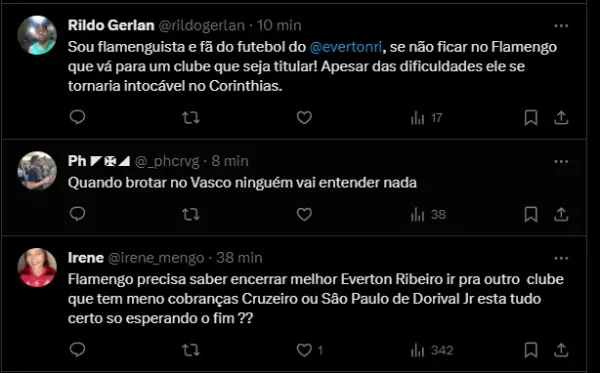Bookmark Rildo Gerlan's tweet

click(x=531, y=117)
